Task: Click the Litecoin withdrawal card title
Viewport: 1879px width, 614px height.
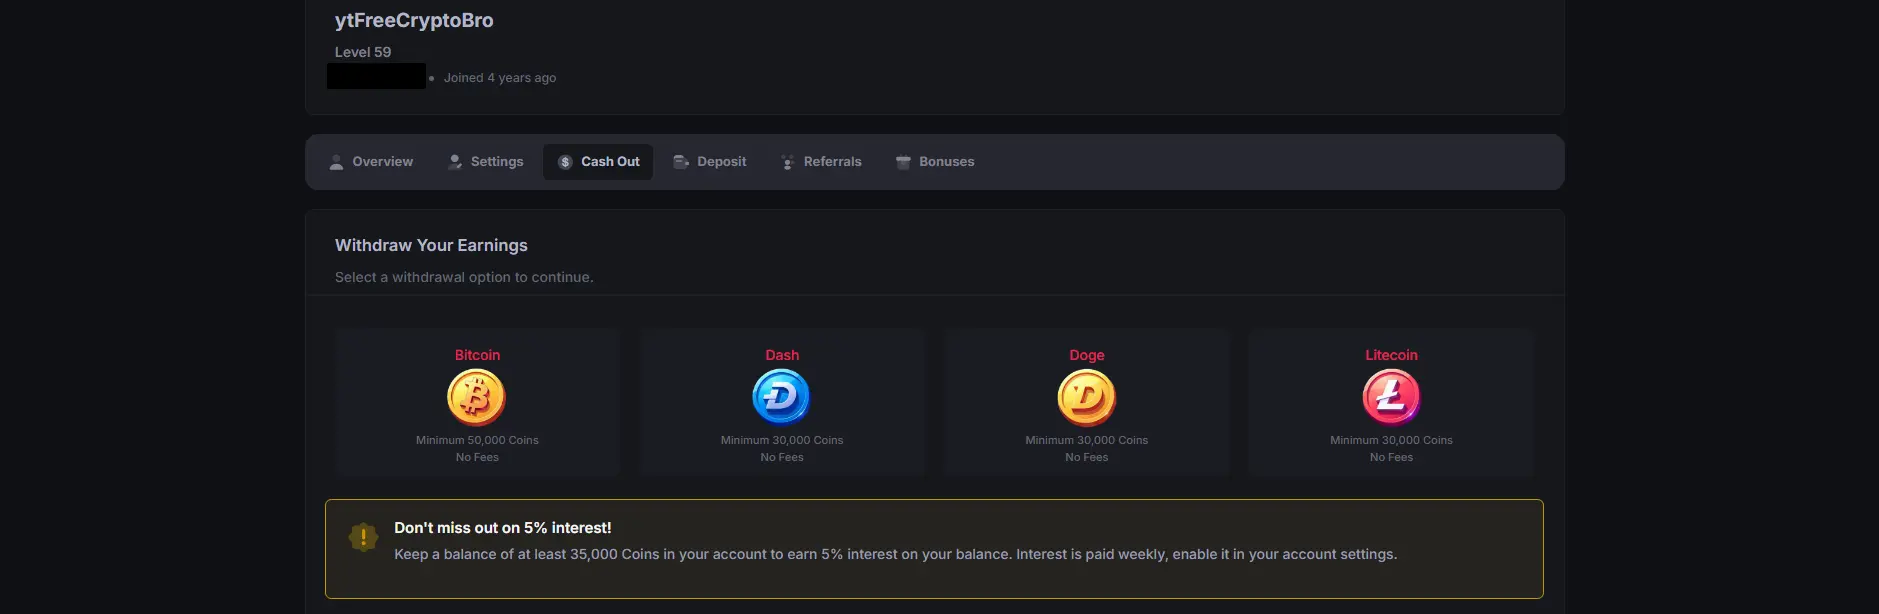Action: (1391, 355)
